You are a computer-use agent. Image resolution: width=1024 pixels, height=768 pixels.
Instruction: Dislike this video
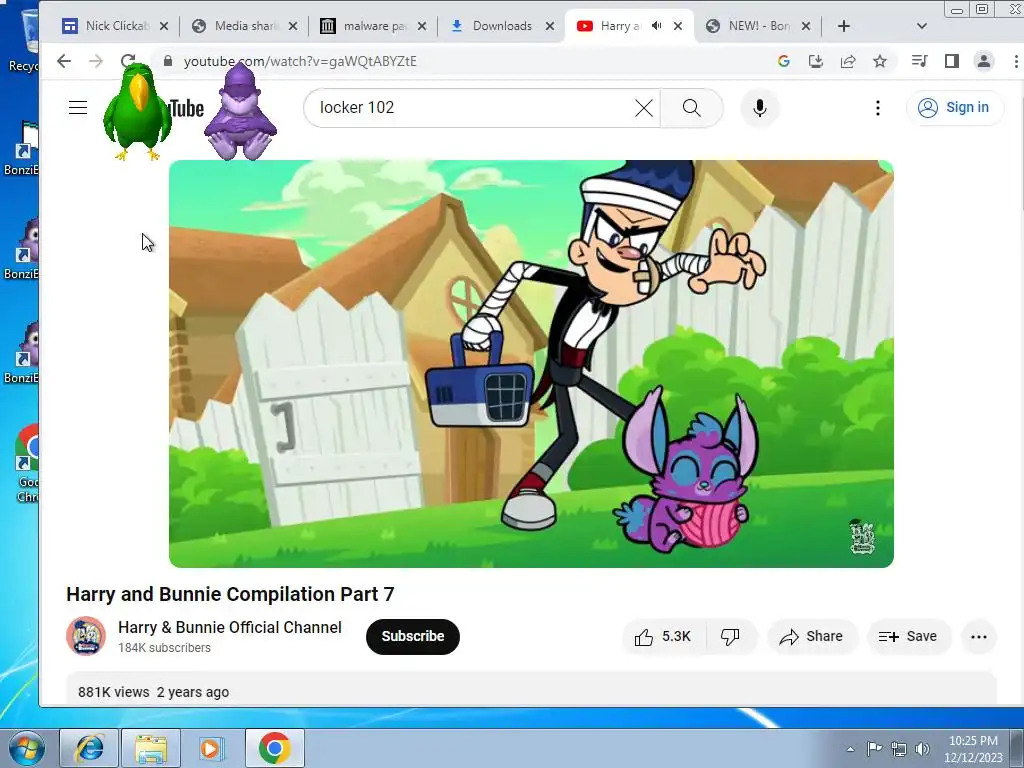[729, 637]
